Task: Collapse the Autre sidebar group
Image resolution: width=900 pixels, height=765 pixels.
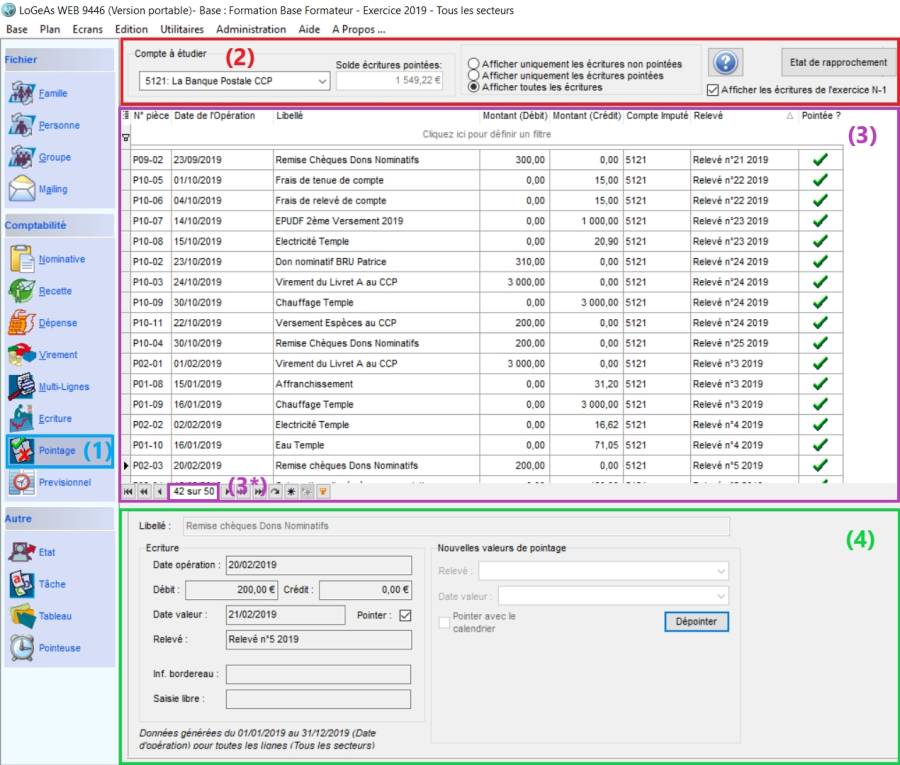Action: [x=59, y=519]
